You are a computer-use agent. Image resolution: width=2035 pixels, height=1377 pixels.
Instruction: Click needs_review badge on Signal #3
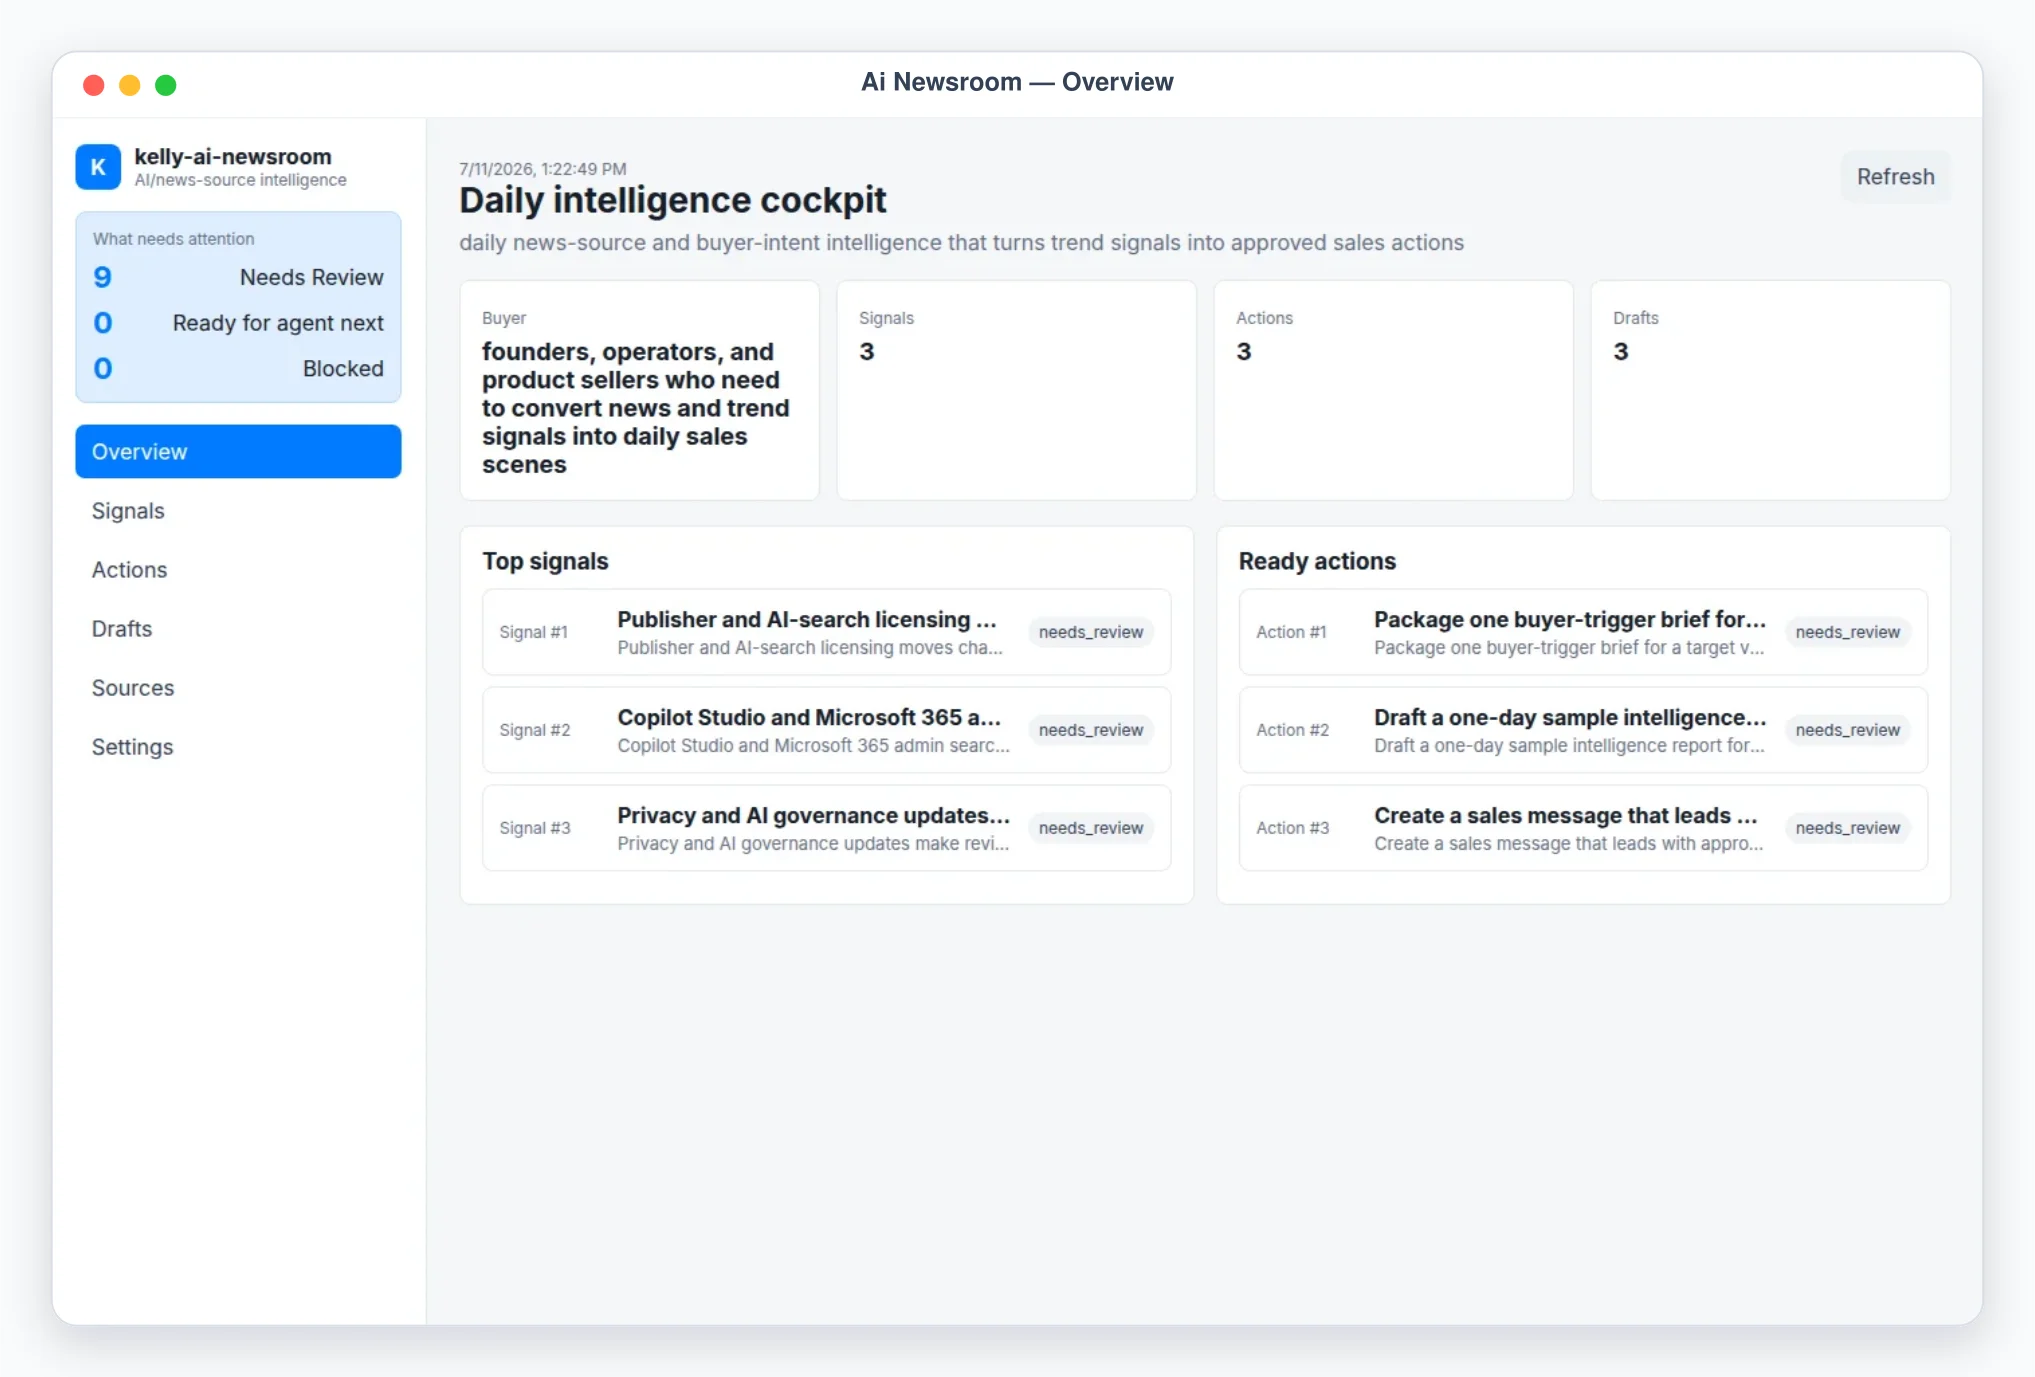click(x=1090, y=828)
